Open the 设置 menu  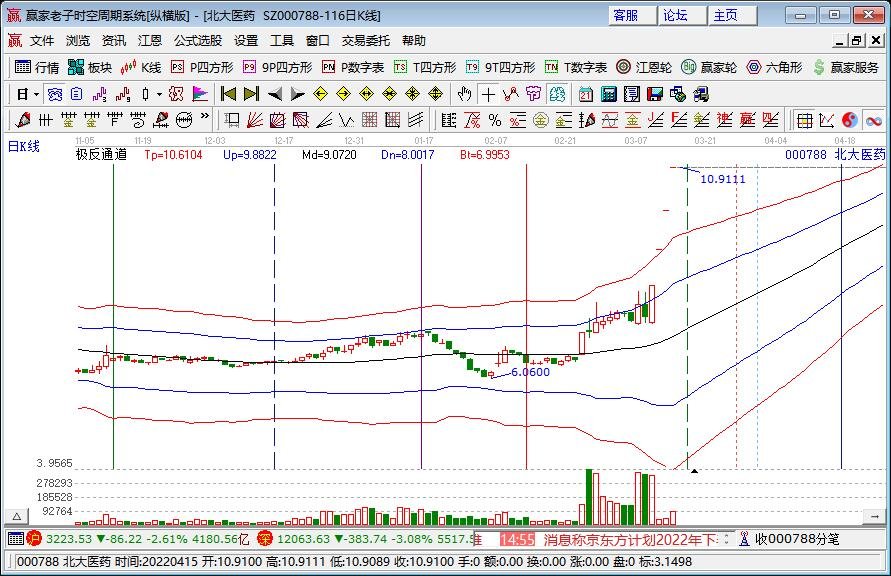click(x=246, y=41)
